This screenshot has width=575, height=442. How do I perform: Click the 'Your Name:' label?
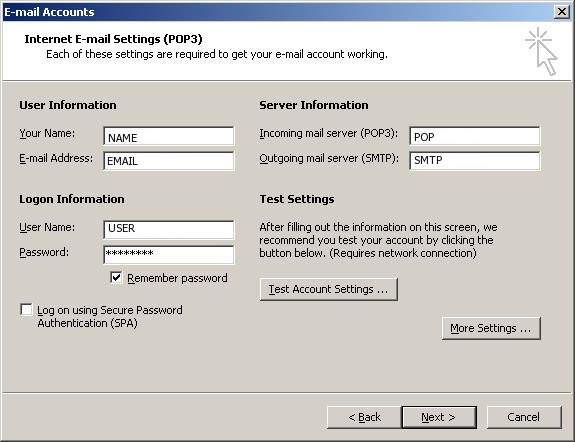pyautogui.click(x=47, y=134)
